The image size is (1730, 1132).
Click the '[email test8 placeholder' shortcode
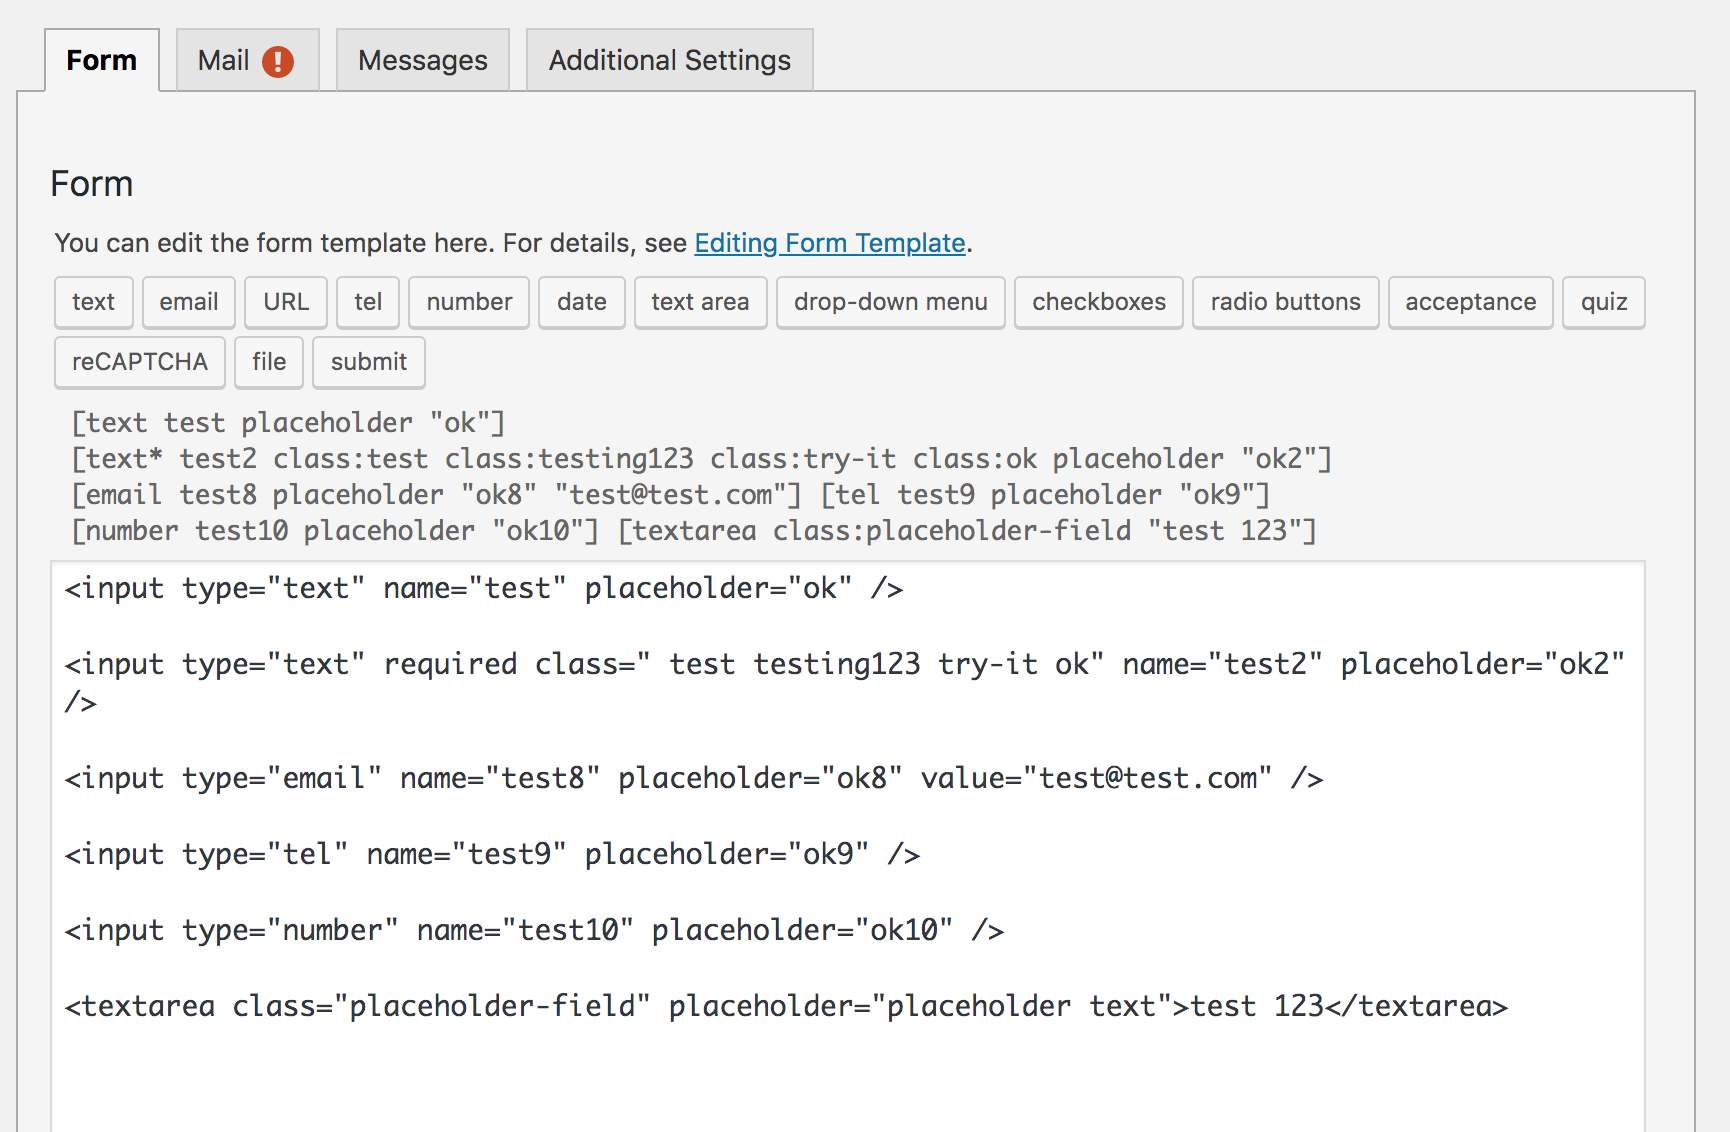pyautogui.click(x=436, y=495)
